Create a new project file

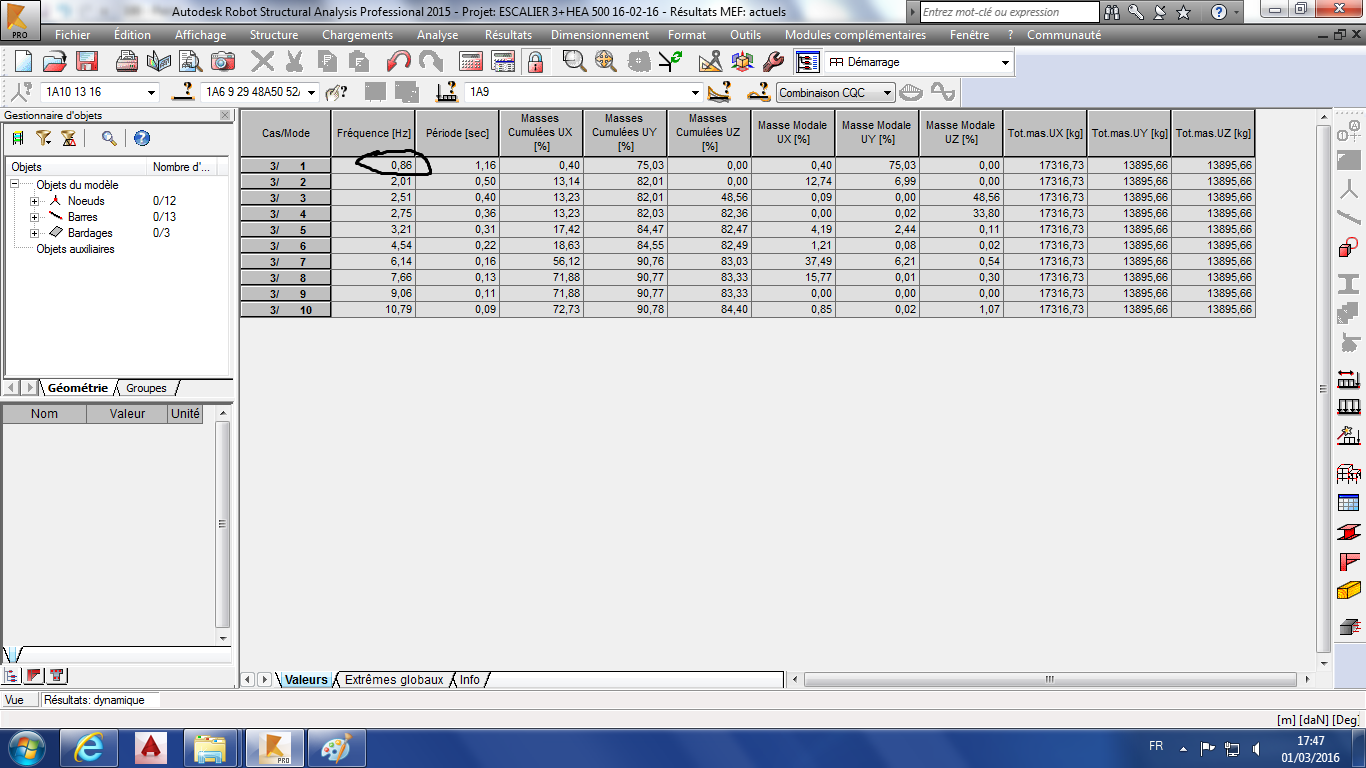tap(23, 62)
